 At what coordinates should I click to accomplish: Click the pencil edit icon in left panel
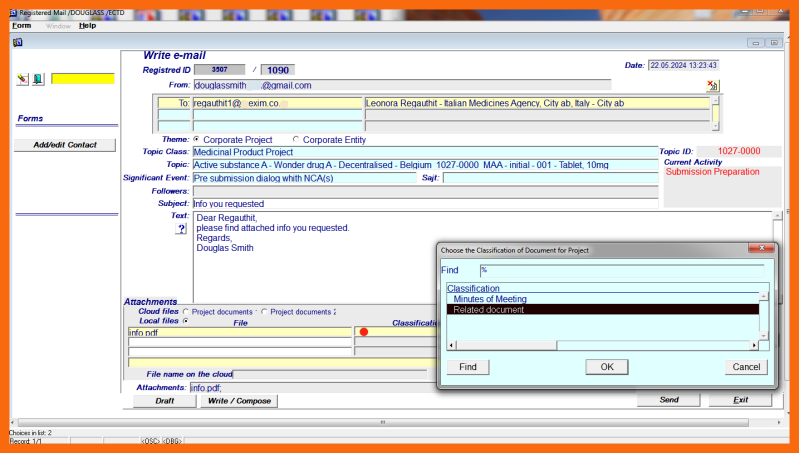[23, 79]
